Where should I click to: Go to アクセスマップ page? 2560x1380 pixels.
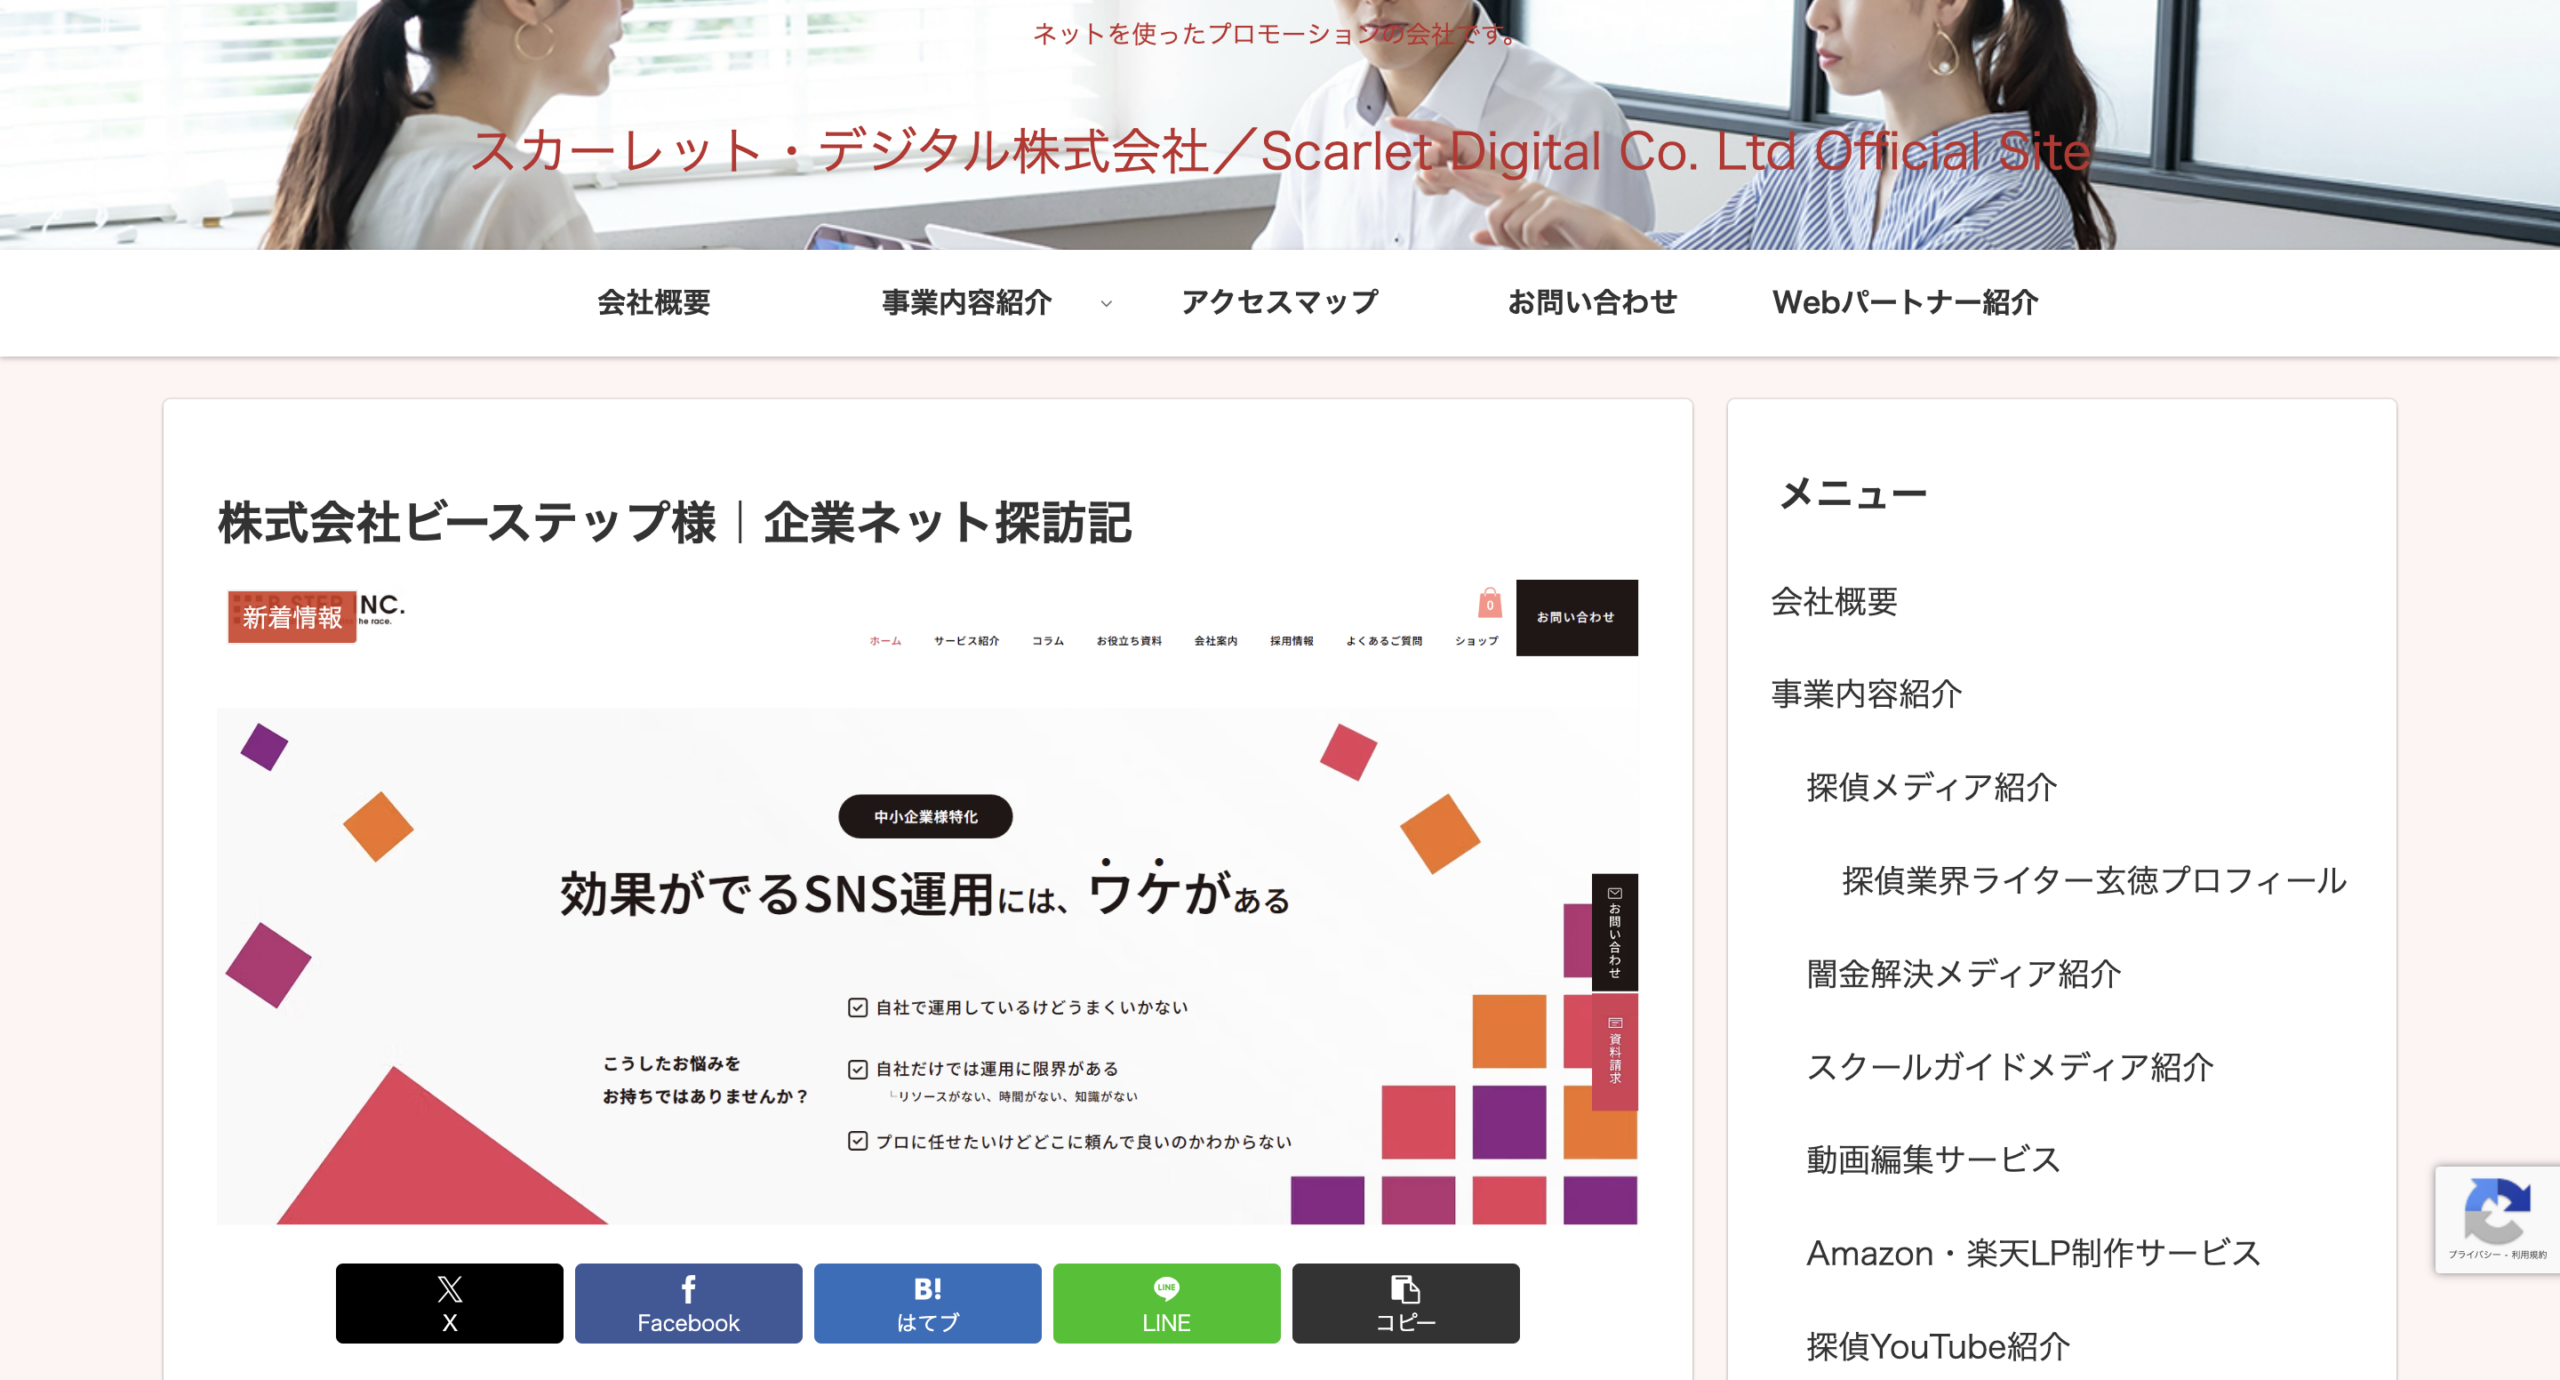pos(1279,302)
